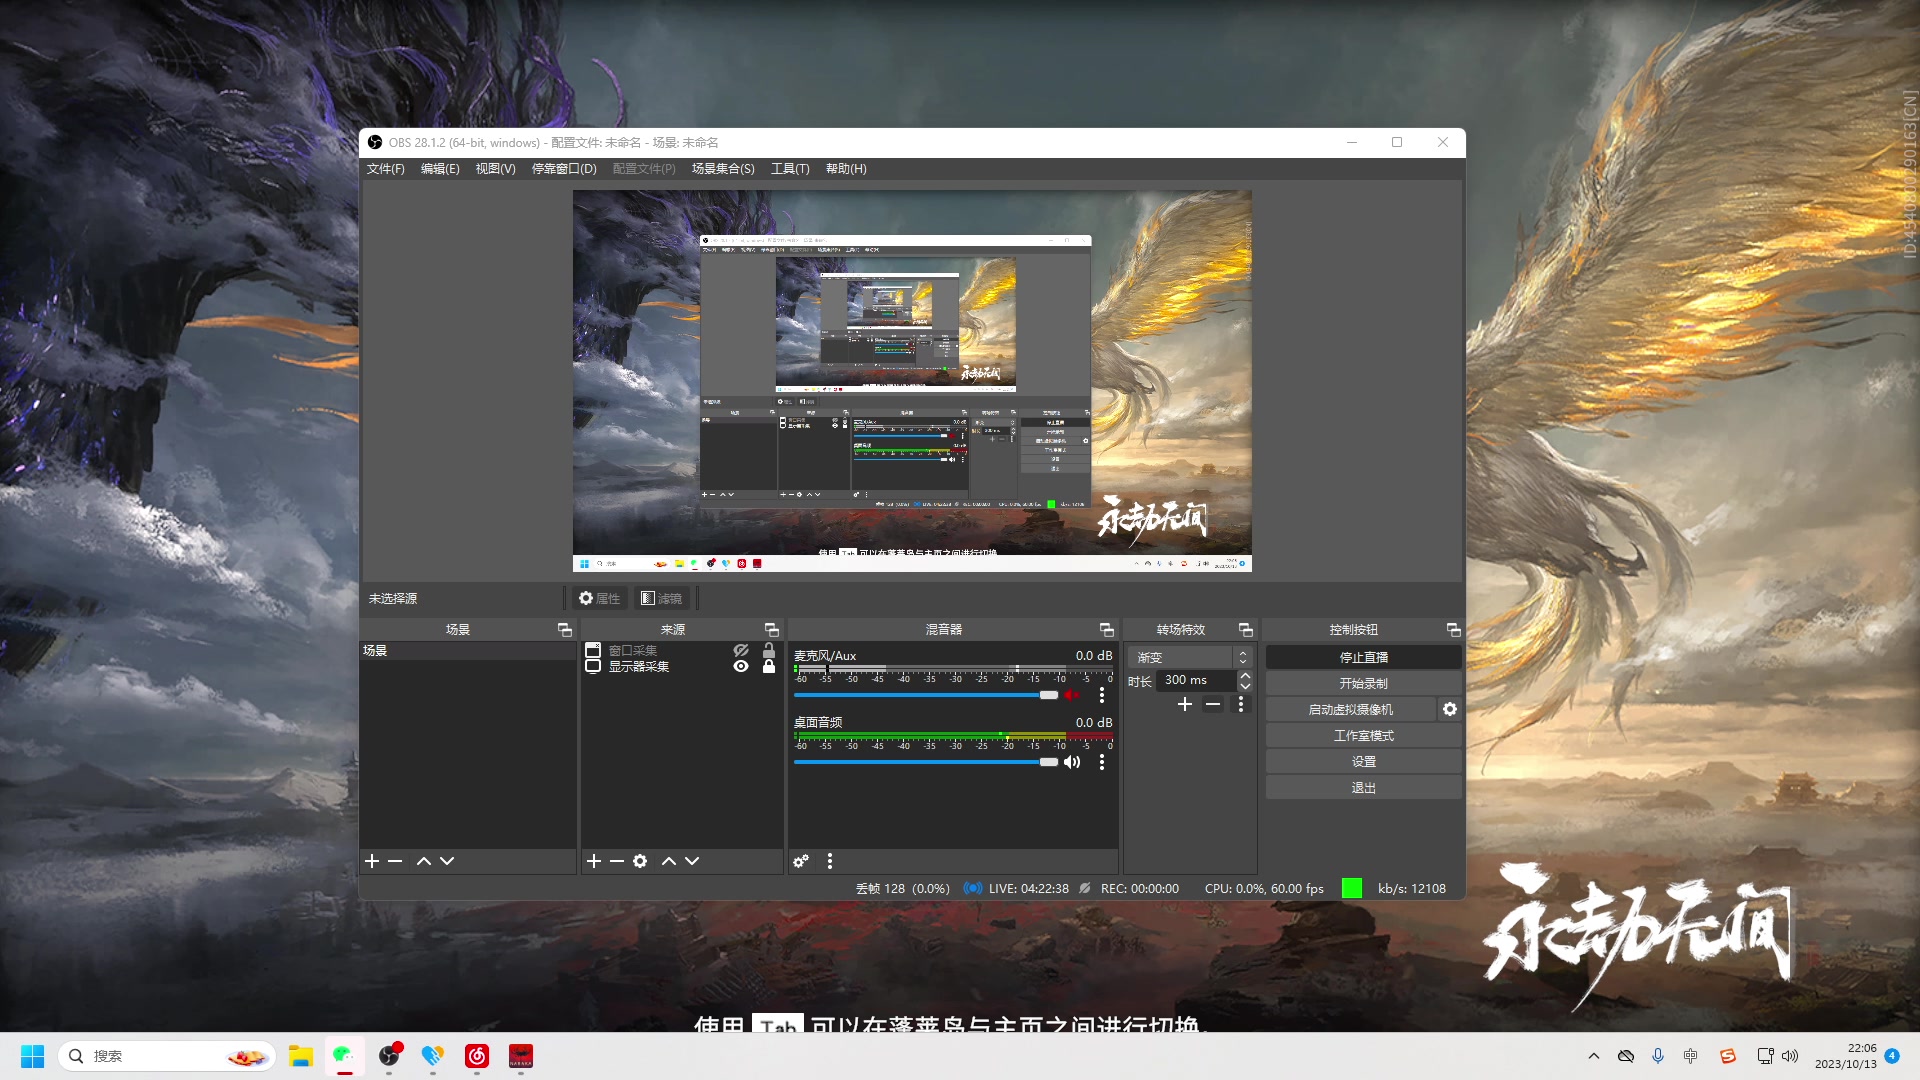Image resolution: width=1920 pixels, height=1080 pixels.
Task: Remove the transition with the minus icon
Action: click(x=1213, y=704)
